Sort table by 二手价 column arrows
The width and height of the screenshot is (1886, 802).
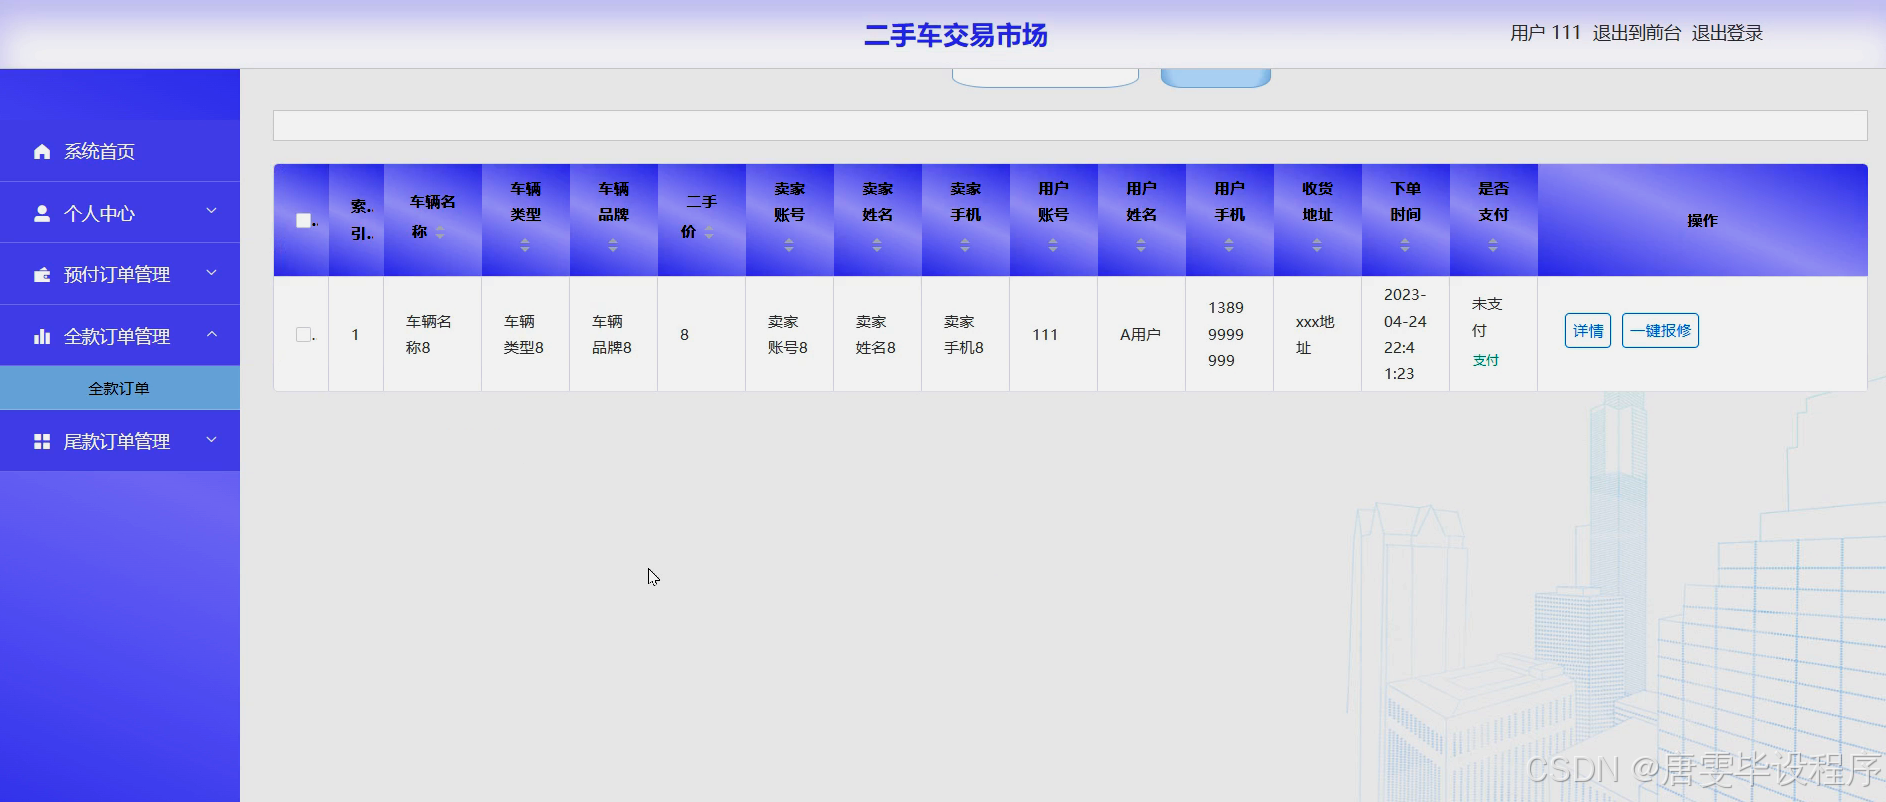pos(709,232)
